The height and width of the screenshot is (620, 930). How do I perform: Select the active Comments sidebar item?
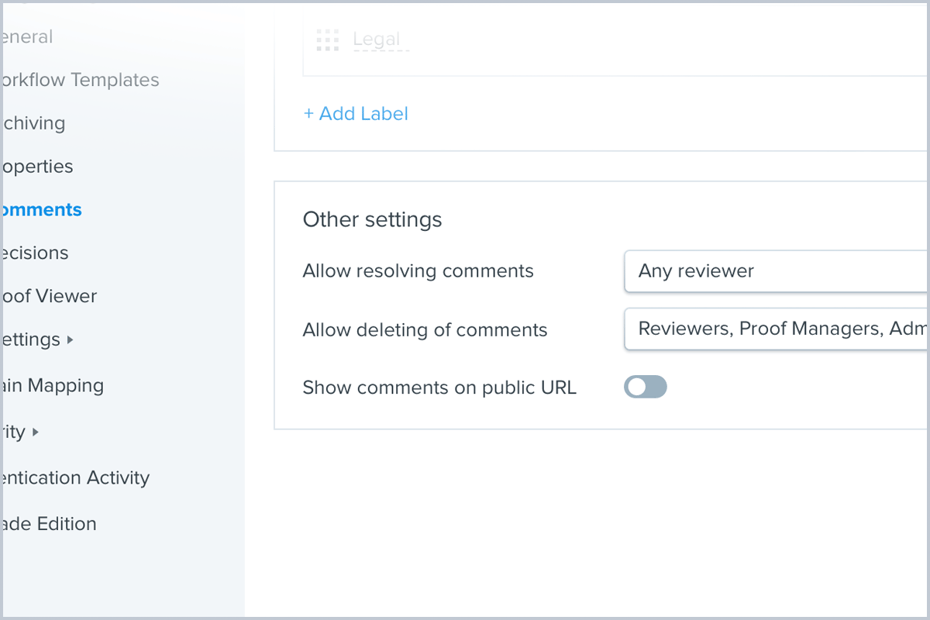[x=41, y=210]
